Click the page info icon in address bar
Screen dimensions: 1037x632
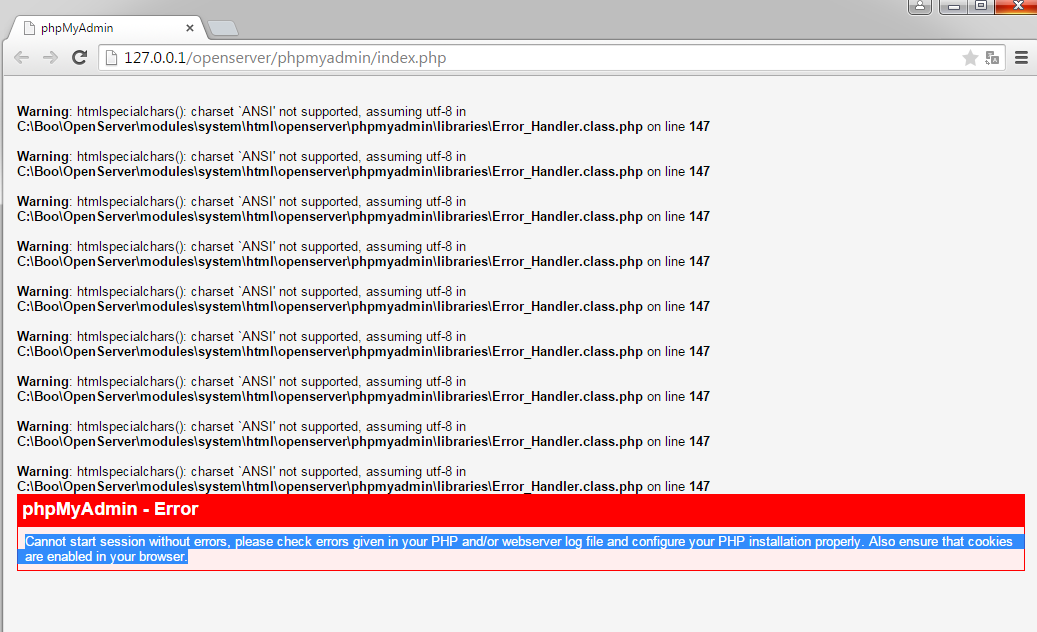pyautogui.click(x=112, y=58)
